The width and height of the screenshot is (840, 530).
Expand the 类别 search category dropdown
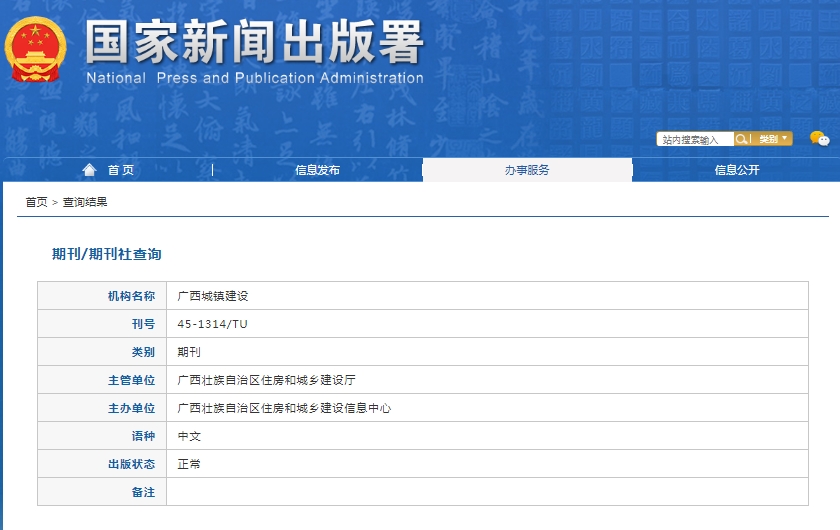(x=773, y=139)
